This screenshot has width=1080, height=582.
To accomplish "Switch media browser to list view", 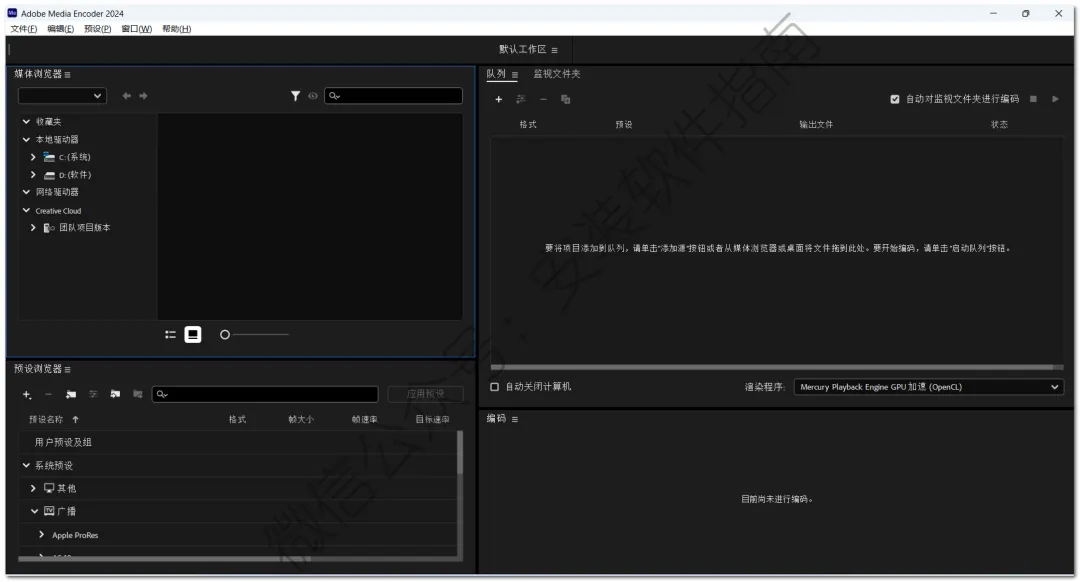I will 170,335.
